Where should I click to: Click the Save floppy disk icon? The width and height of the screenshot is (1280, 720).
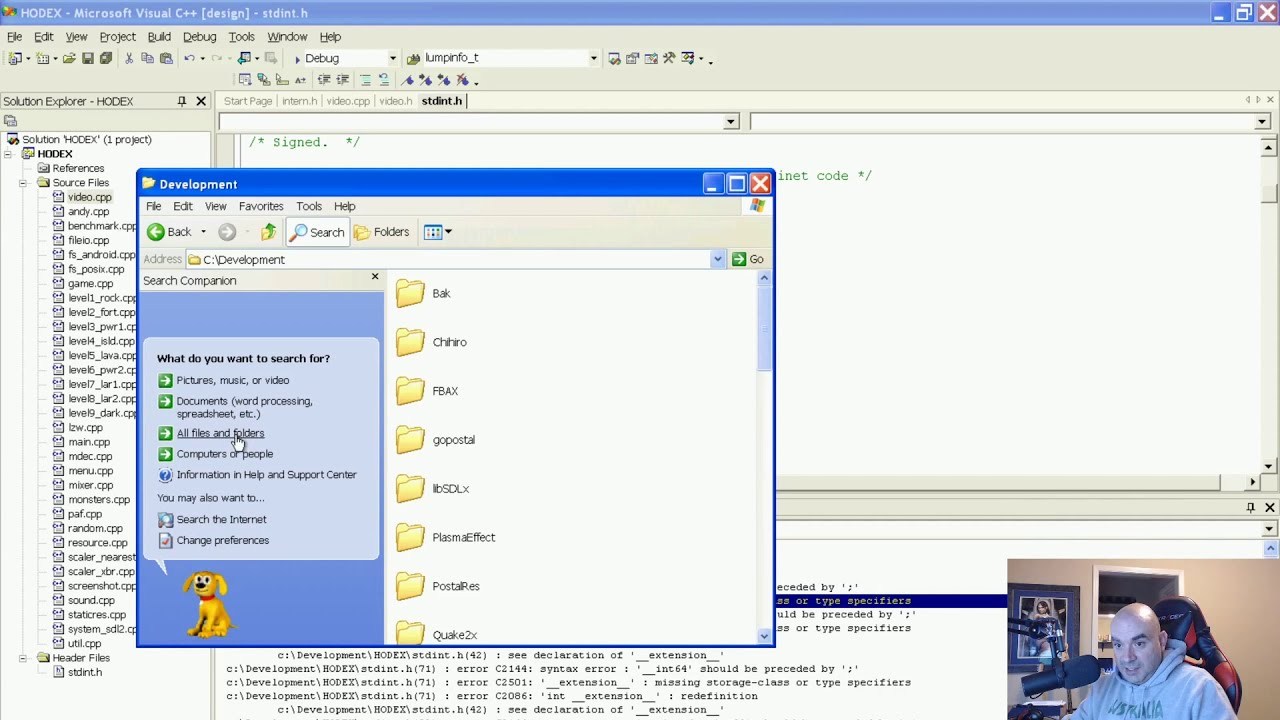[87, 58]
